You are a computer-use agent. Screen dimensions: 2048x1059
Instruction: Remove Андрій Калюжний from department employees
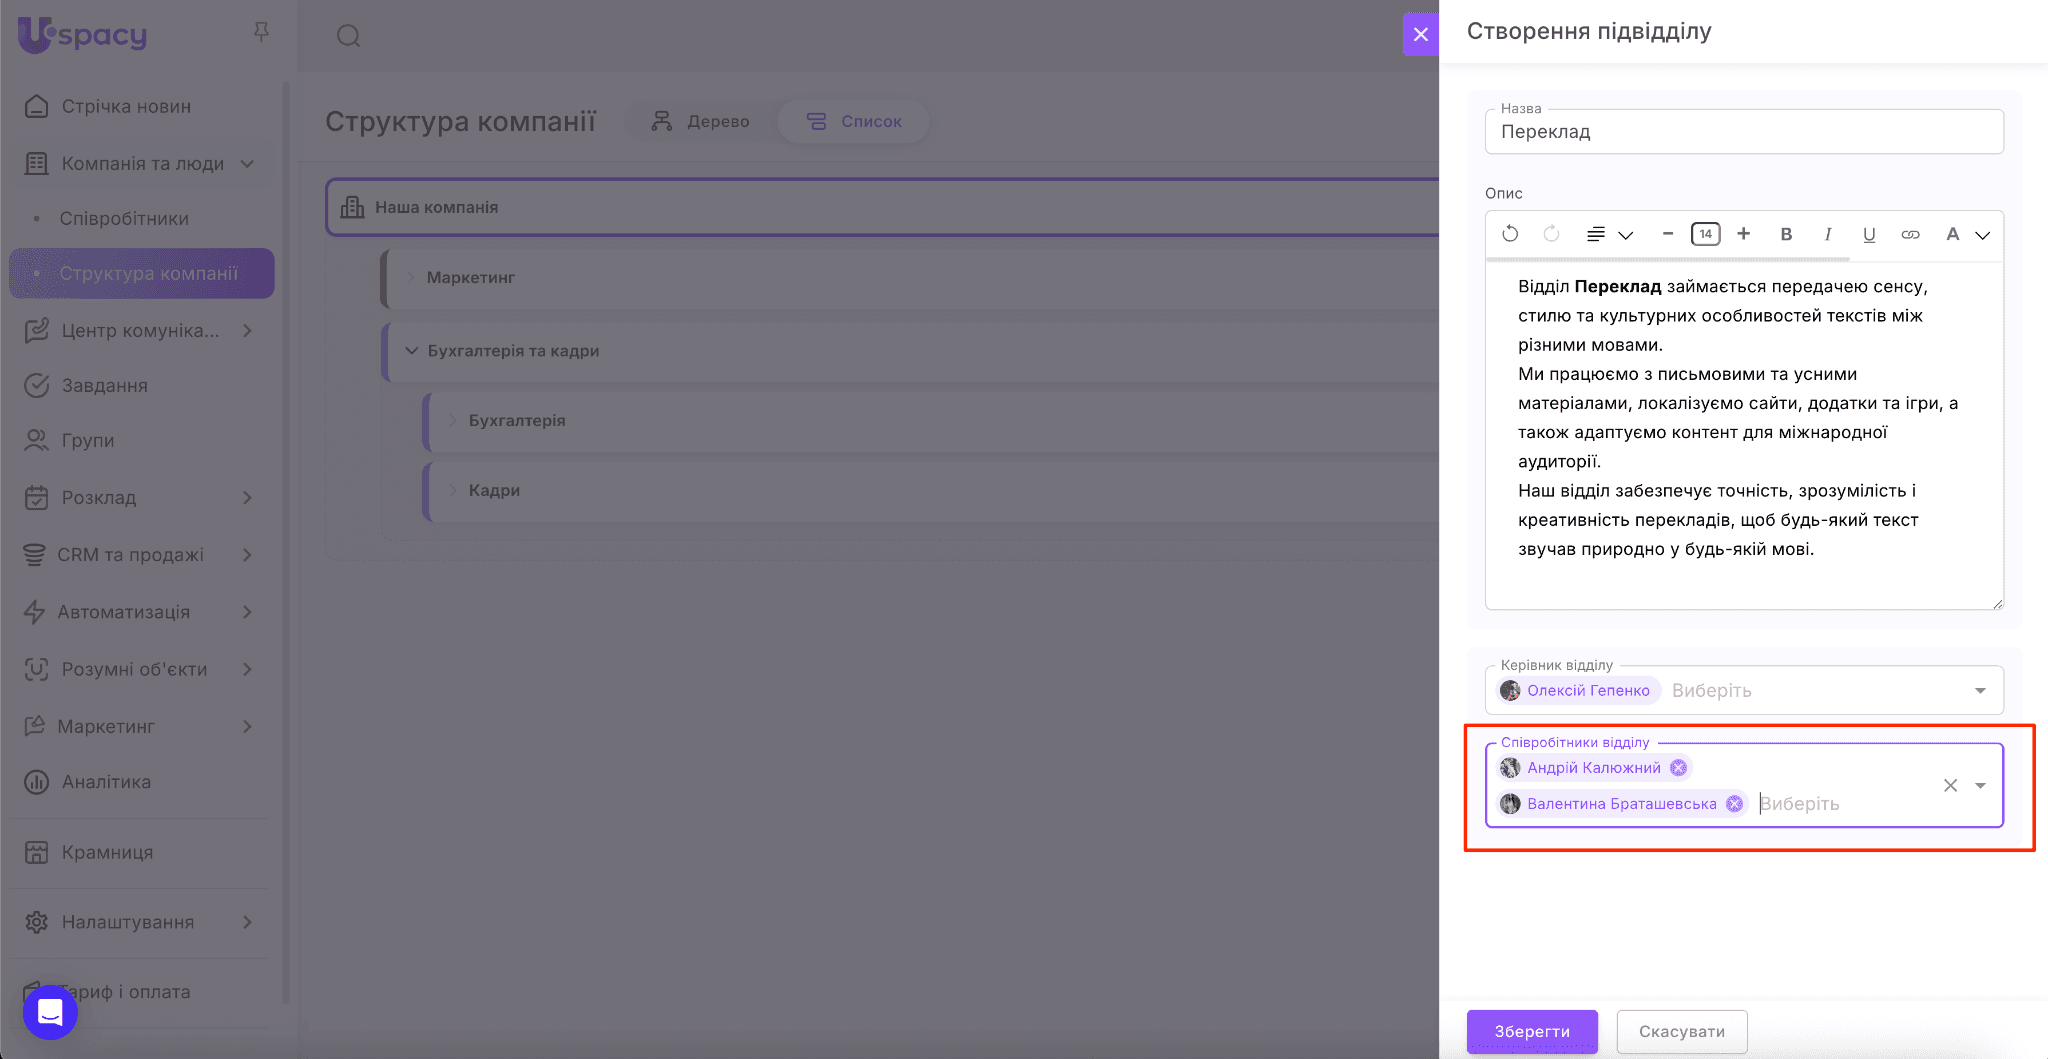point(1679,768)
